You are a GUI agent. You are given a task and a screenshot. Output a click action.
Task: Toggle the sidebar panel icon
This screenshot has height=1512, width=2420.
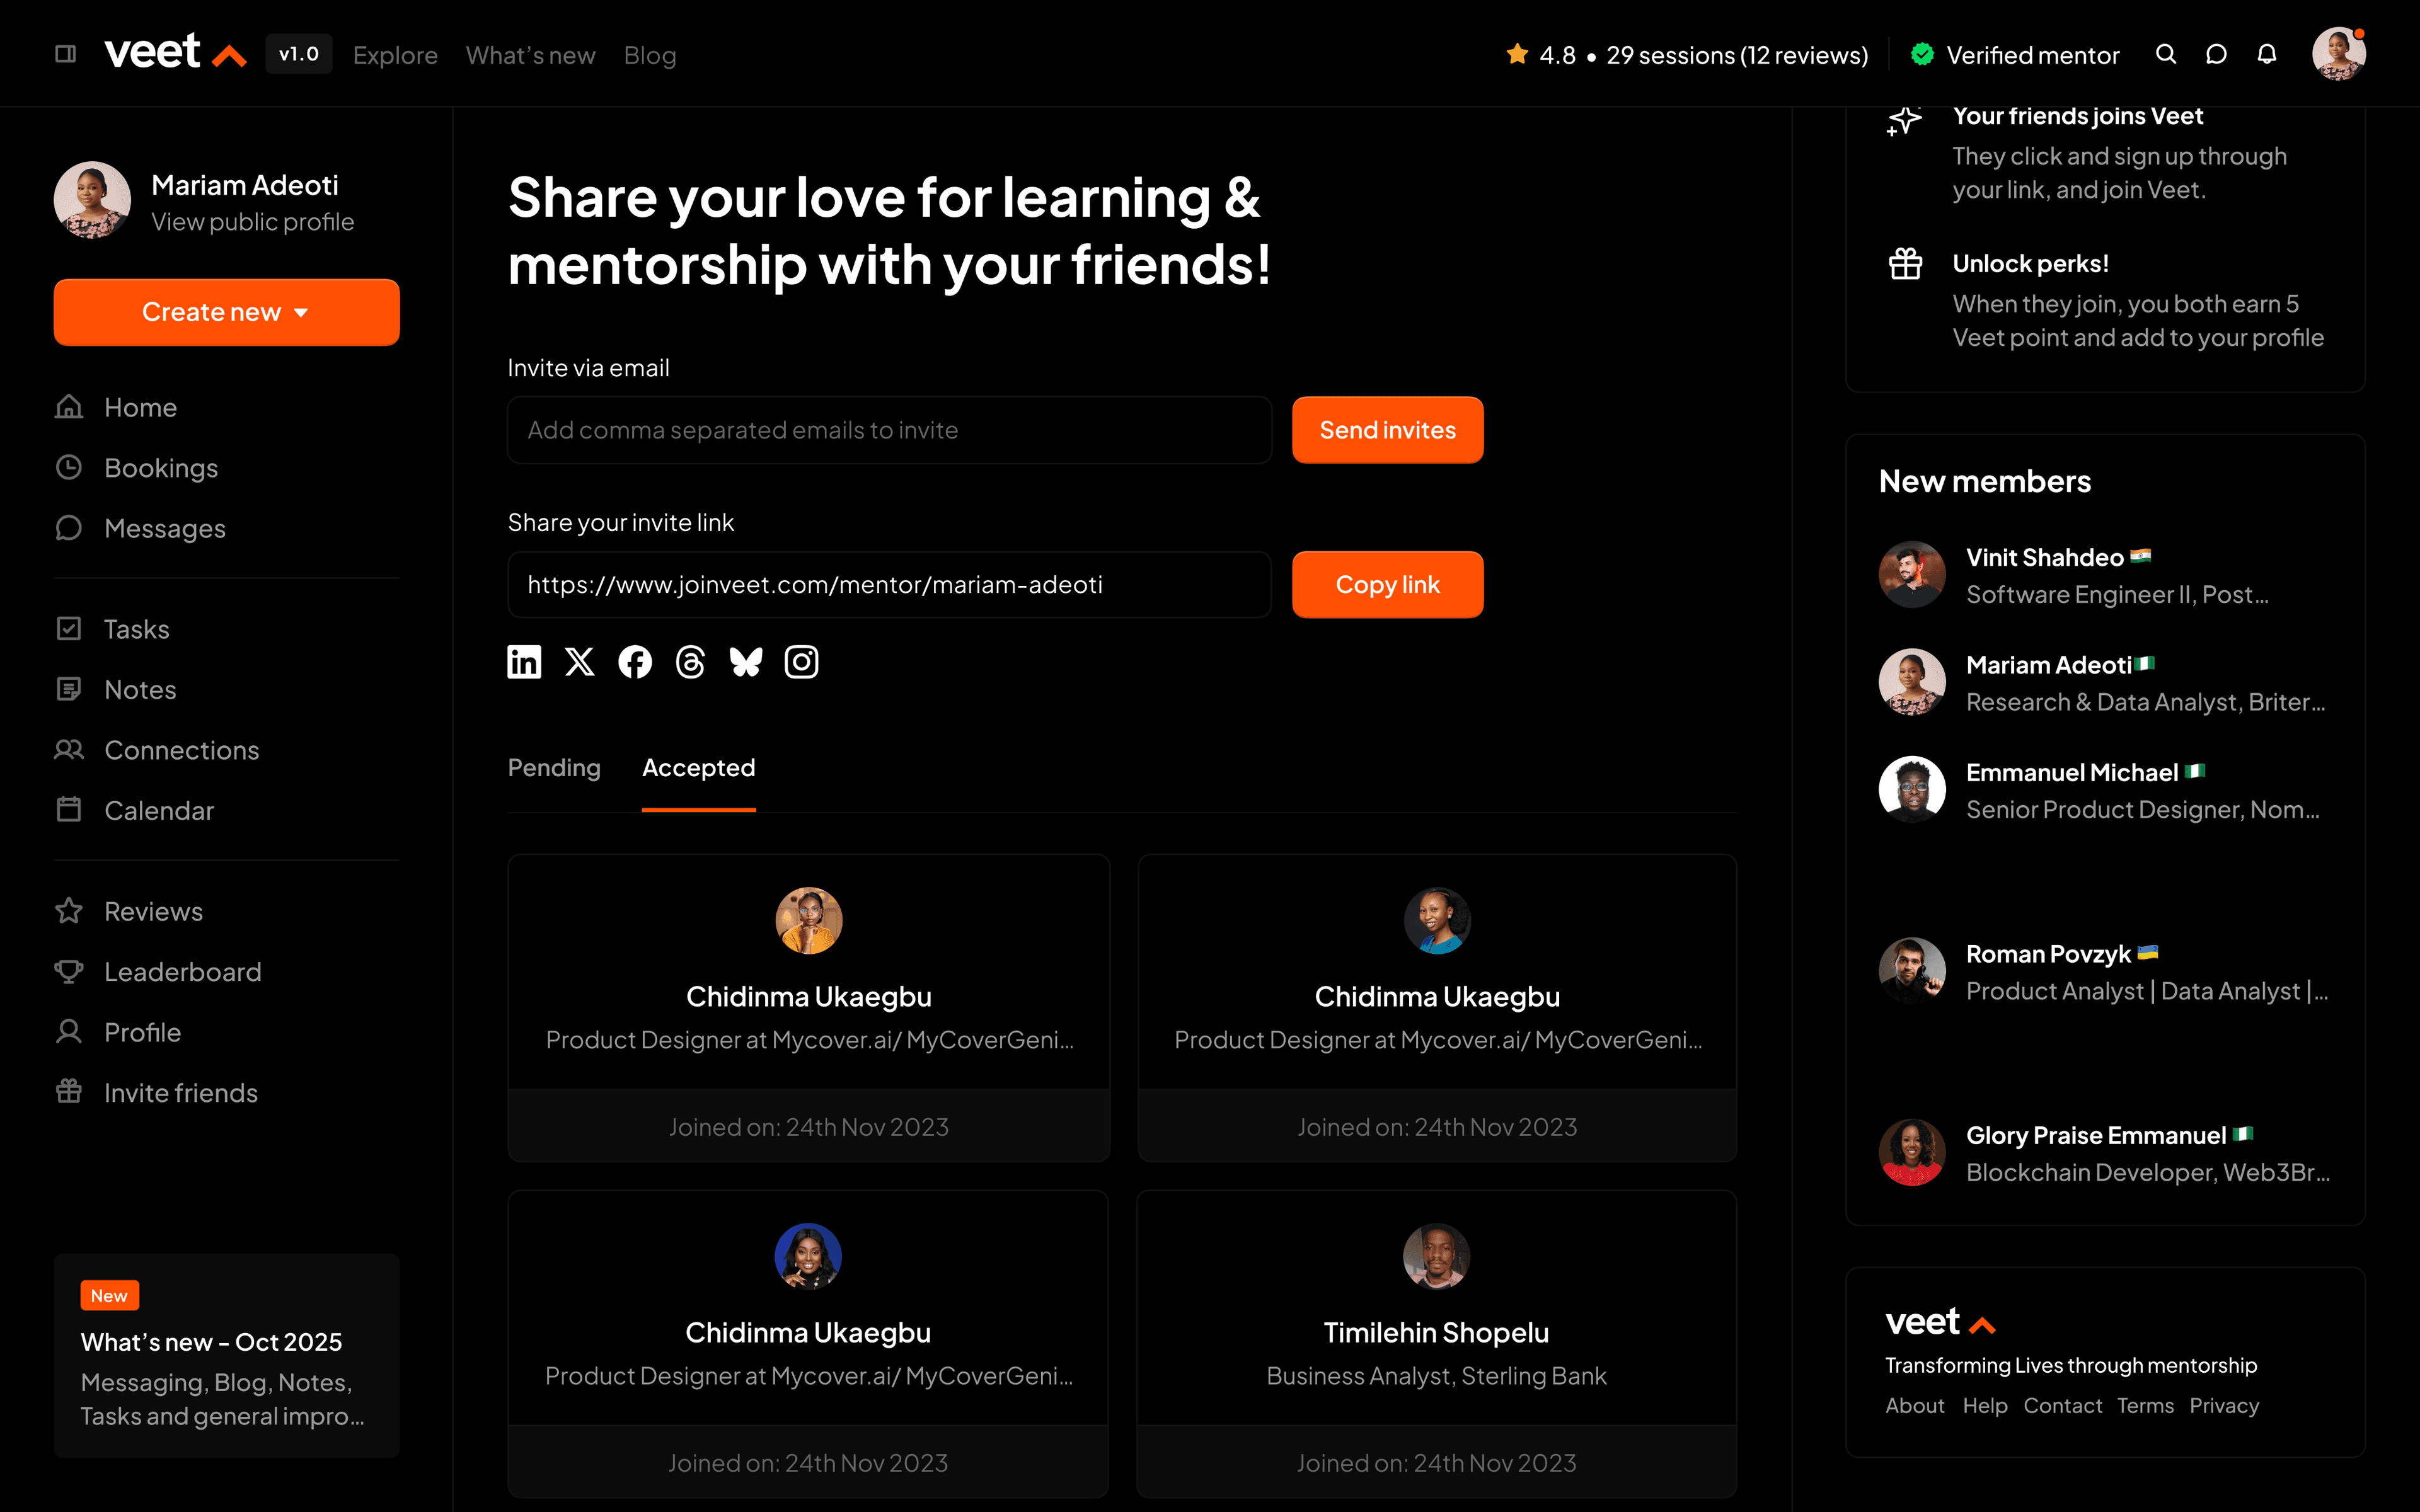pyautogui.click(x=66, y=54)
